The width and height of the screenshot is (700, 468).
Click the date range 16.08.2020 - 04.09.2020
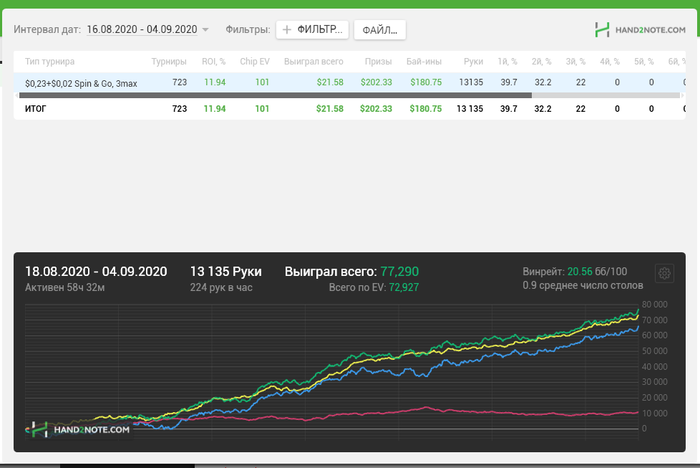coord(142,29)
